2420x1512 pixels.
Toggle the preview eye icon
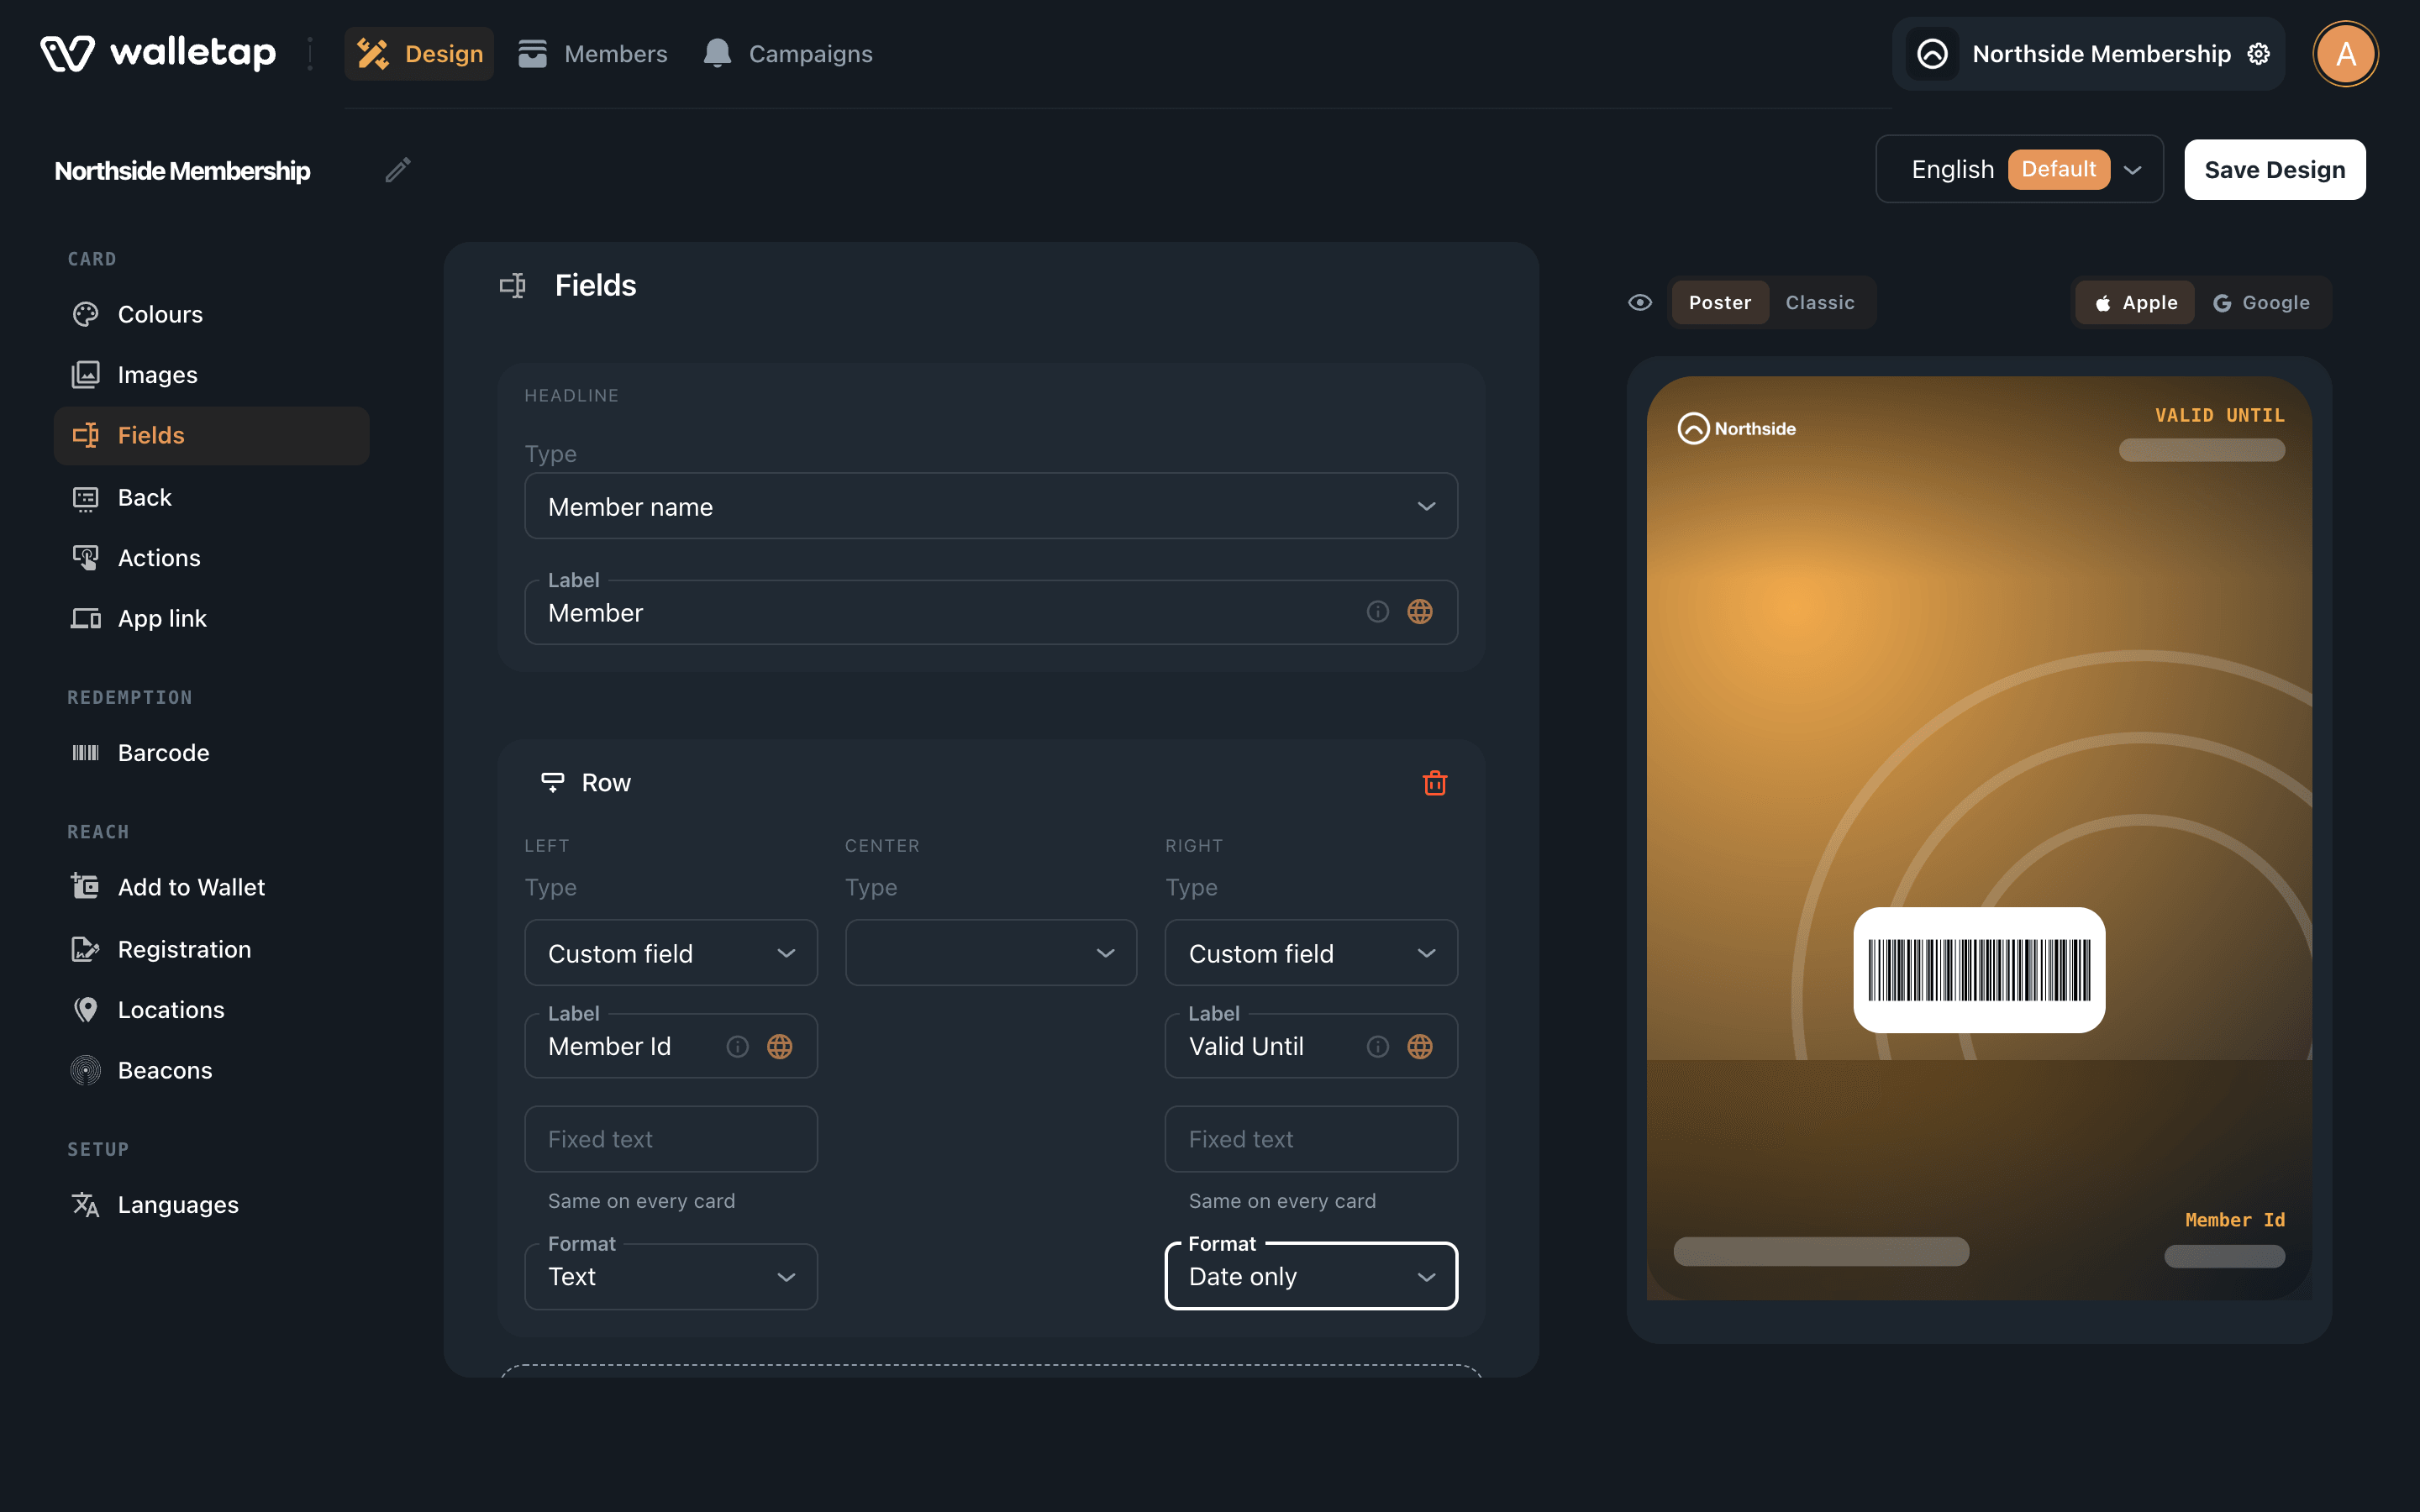[x=1640, y=303]
